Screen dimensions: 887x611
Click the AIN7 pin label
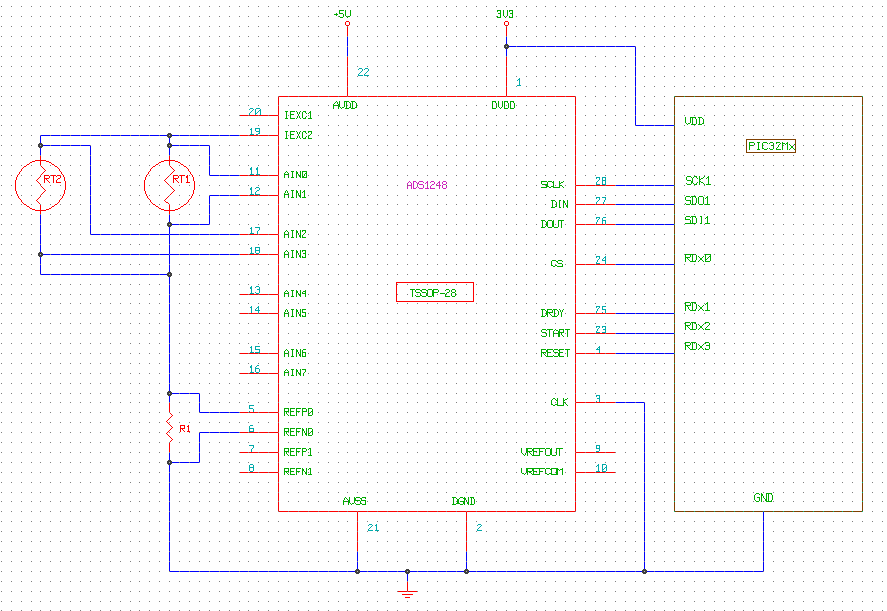click(x=295, y=373)
